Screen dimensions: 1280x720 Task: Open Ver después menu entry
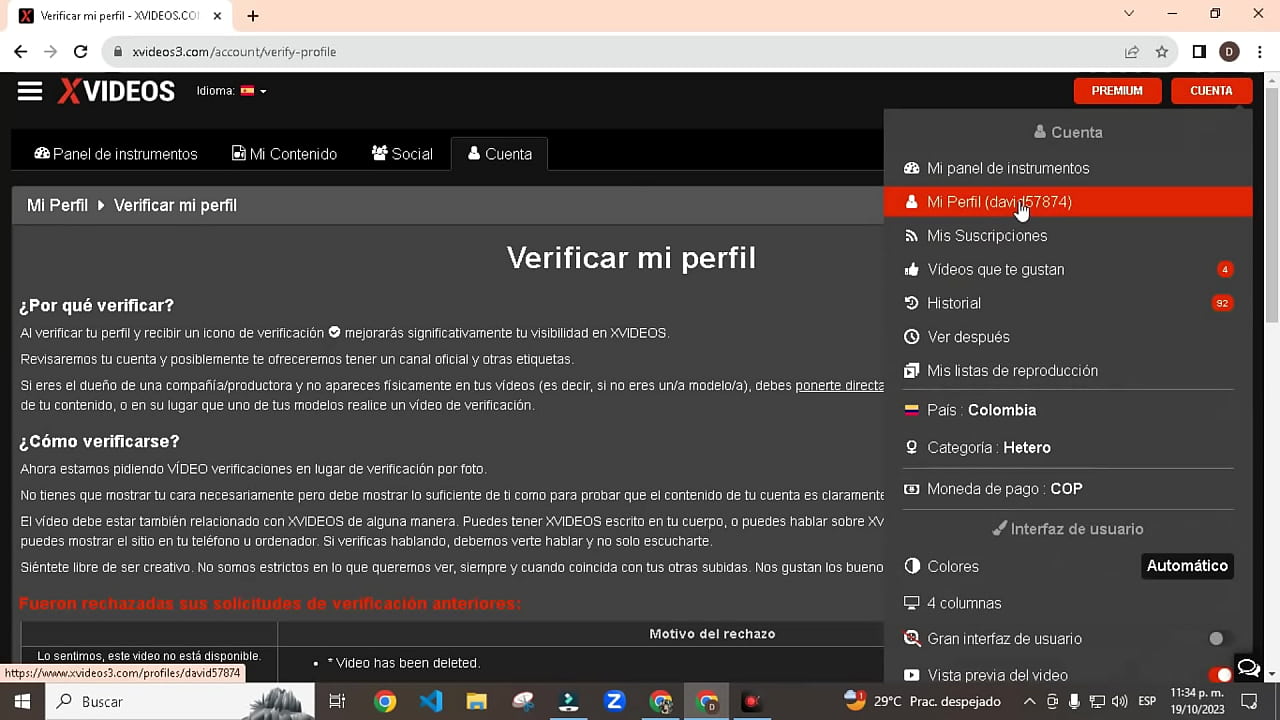[x=1068, y=337]
